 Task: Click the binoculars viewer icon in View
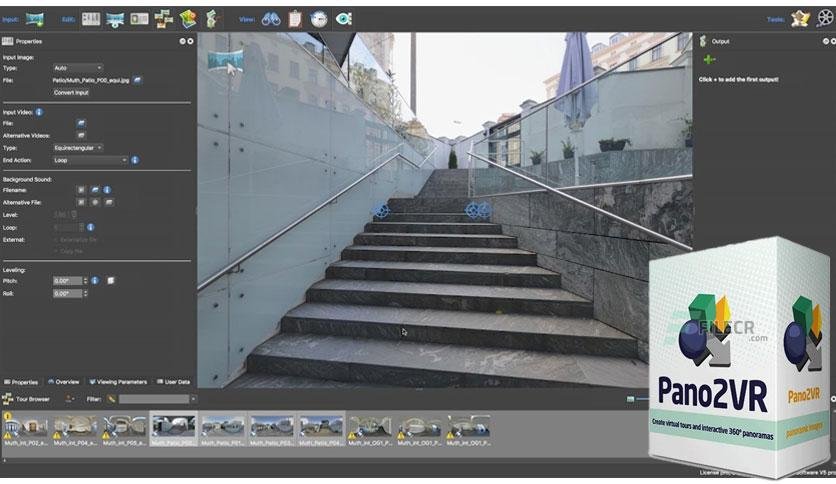pos(271,20)
